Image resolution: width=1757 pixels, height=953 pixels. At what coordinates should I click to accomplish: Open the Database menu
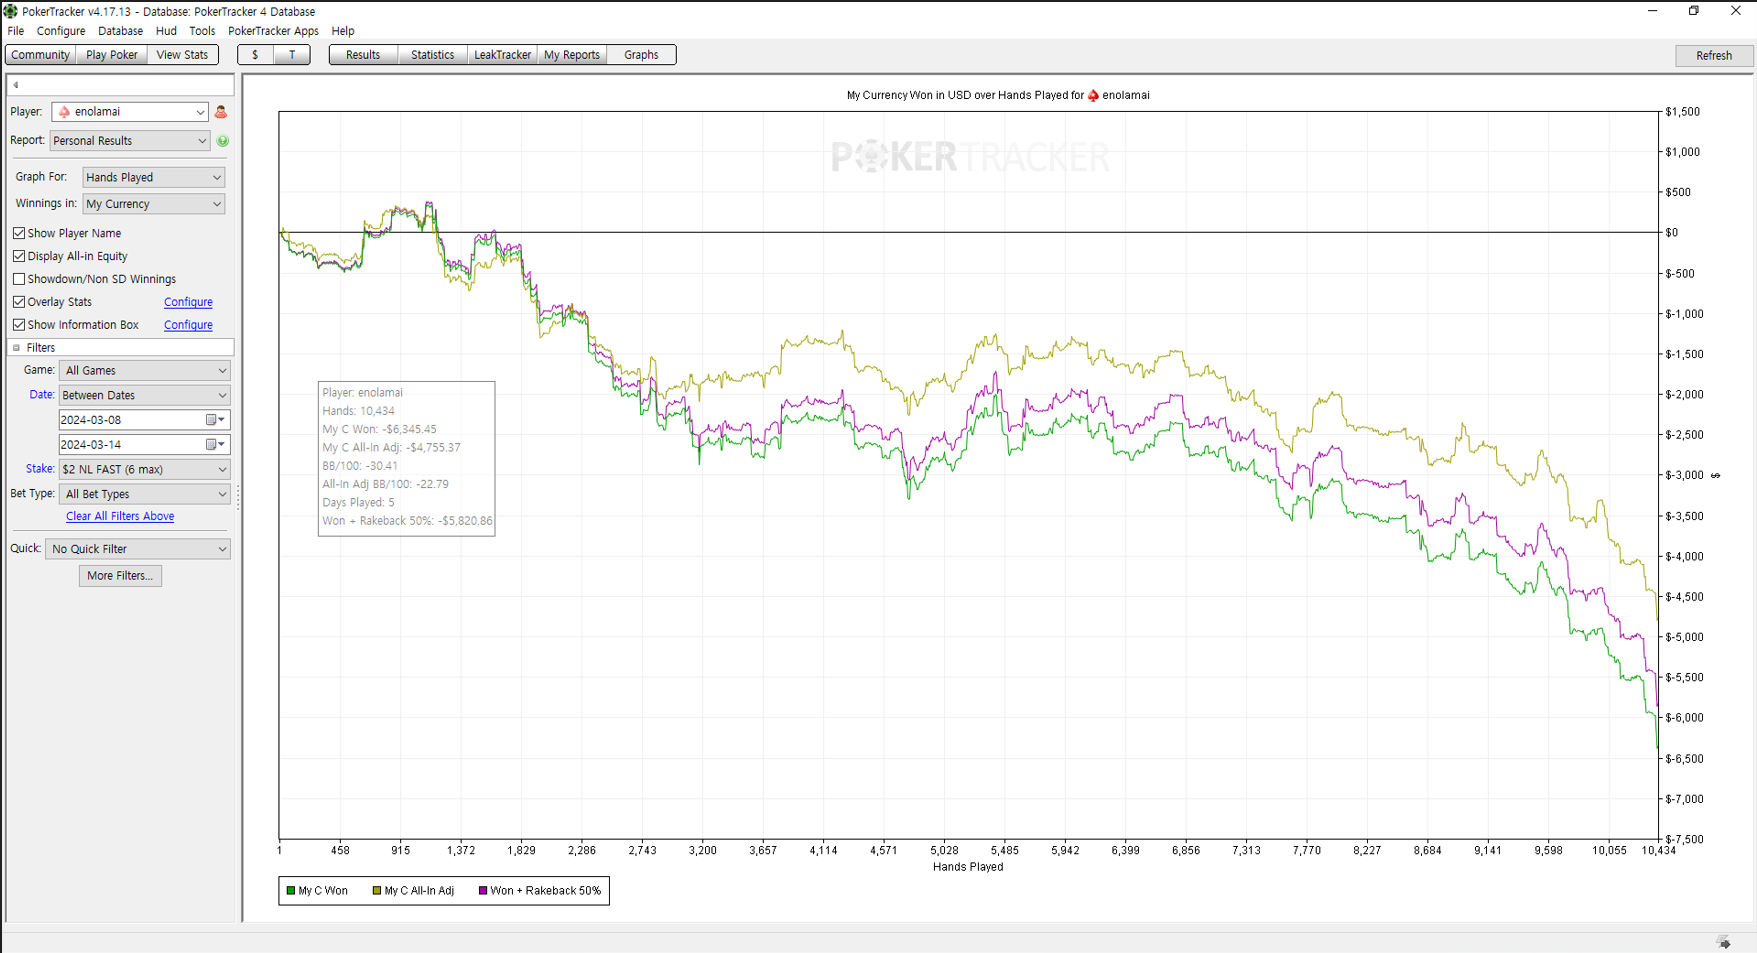(120, 31)
